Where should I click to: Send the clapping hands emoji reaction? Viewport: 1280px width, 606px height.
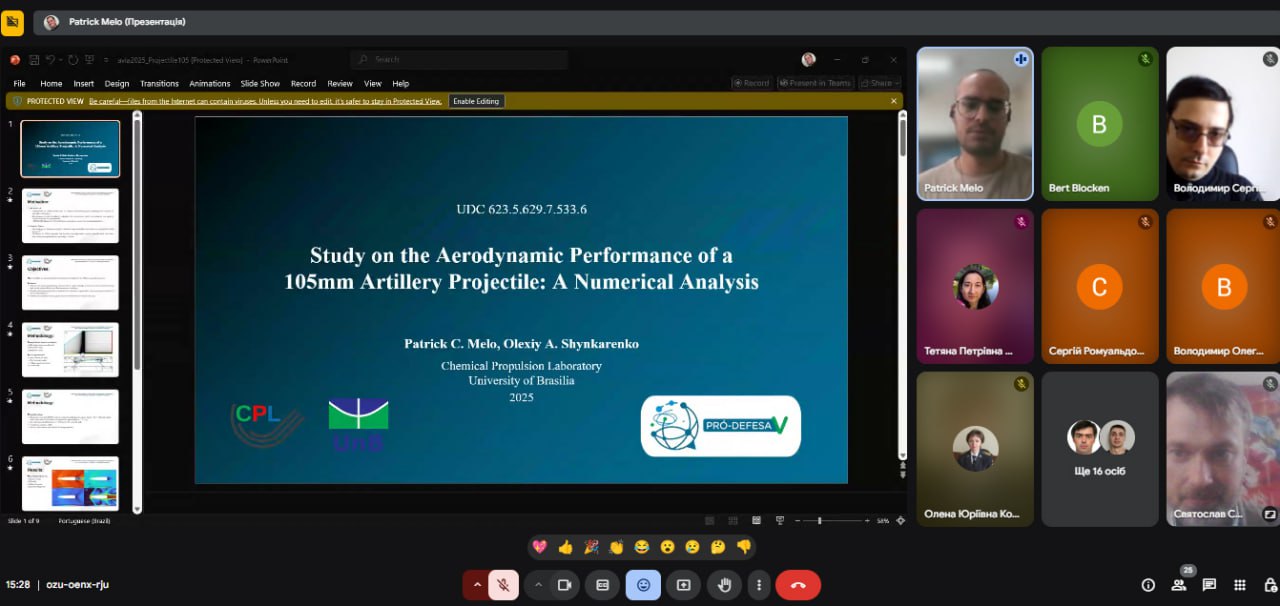[616, 547]
